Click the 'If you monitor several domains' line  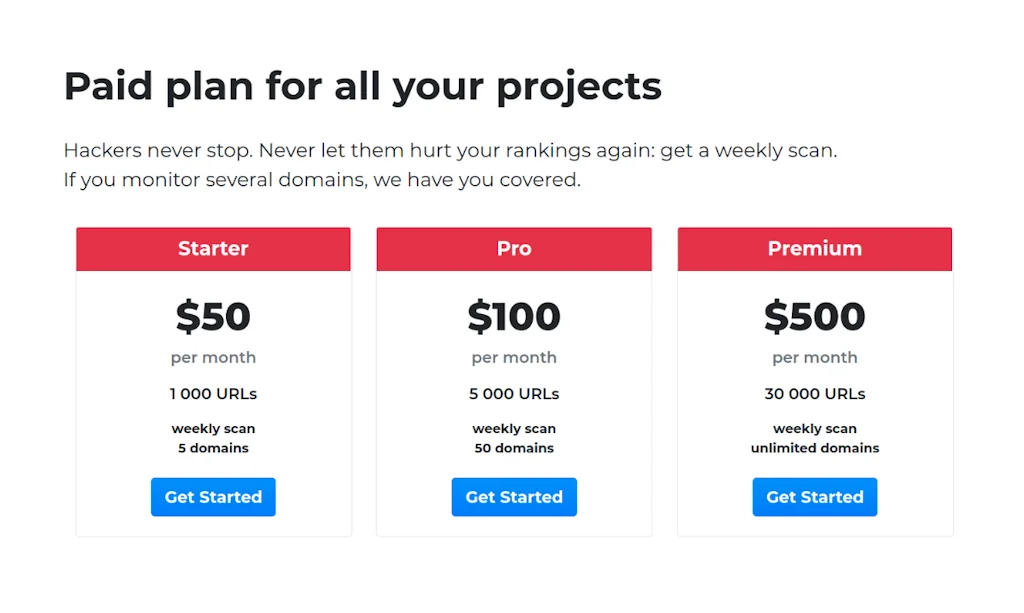point(321,181)
